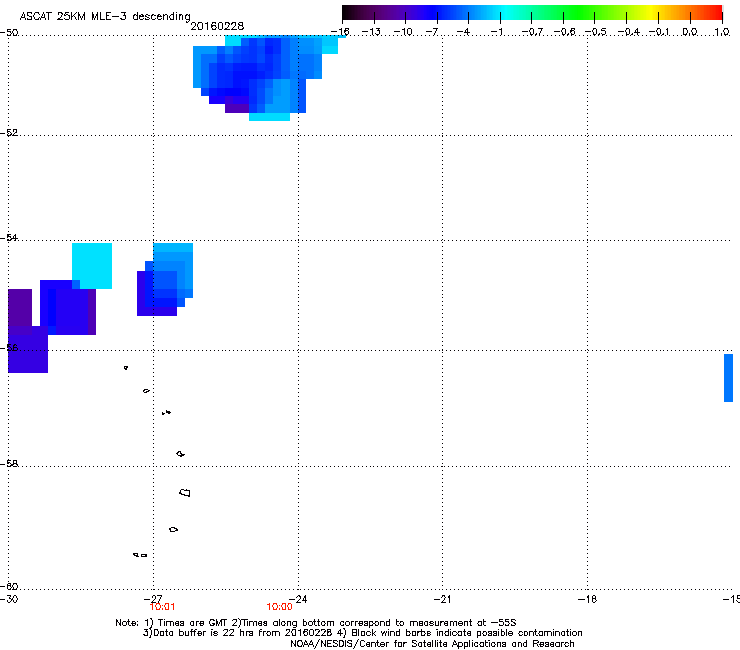Click the purple data patch just below -56
The image size is (740, 650).
coord(28,349)
